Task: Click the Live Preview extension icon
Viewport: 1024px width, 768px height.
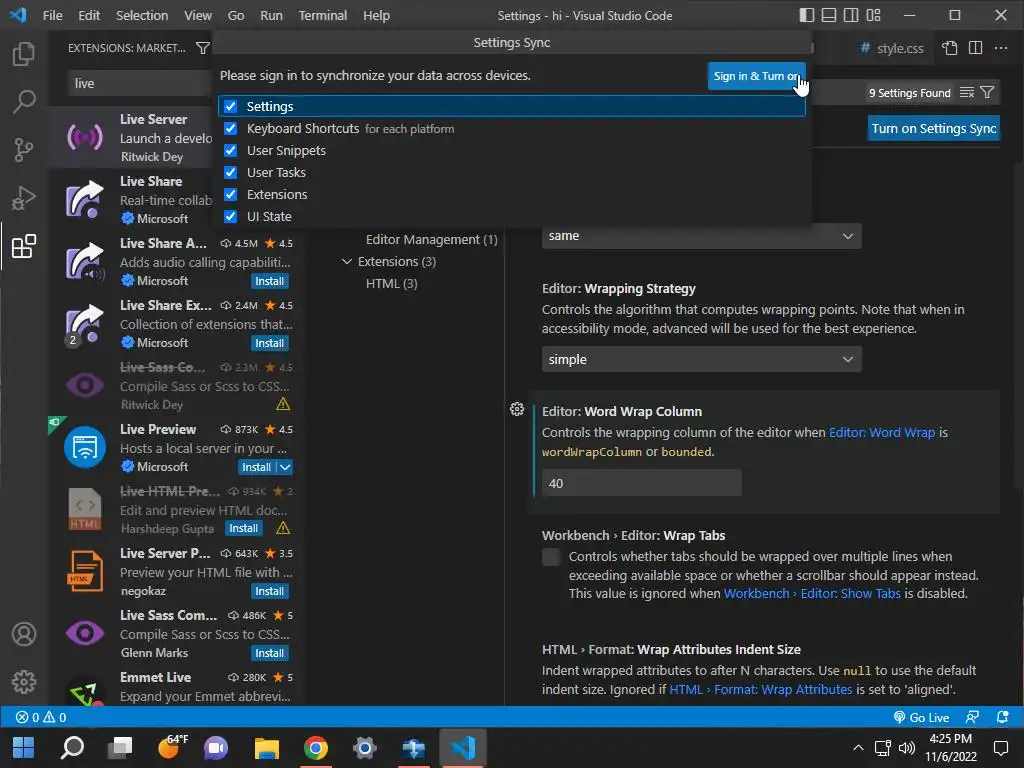Action: 85,447
